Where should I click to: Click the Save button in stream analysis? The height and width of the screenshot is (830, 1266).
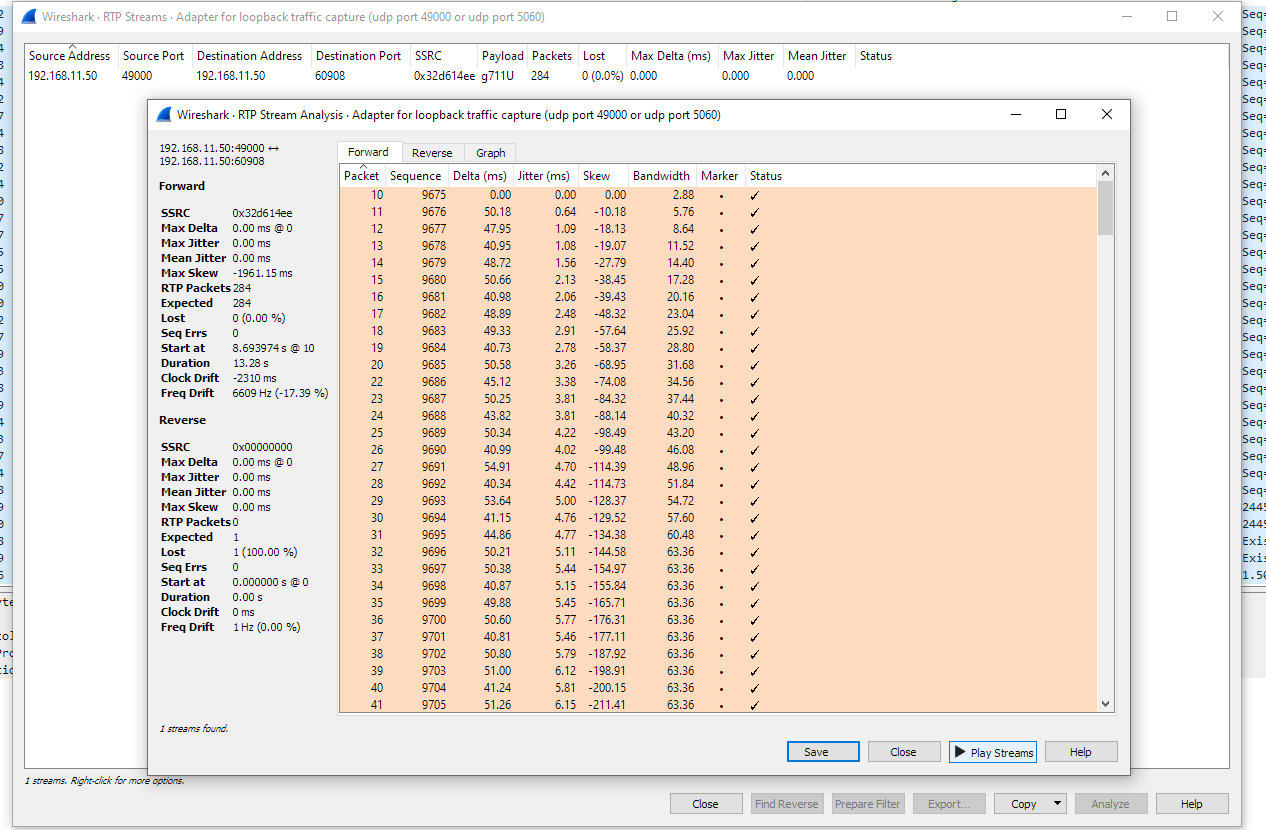click(822, 751)
